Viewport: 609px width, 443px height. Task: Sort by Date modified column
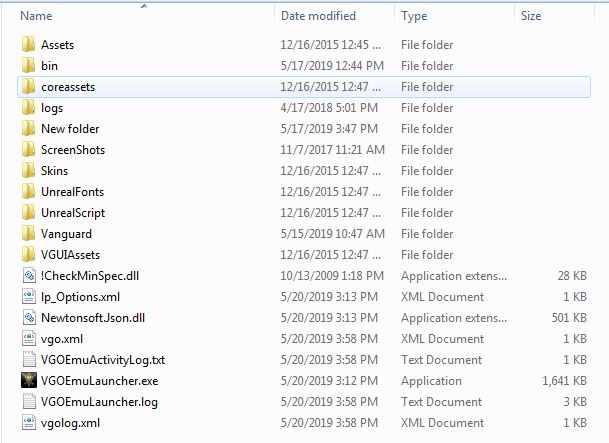tap(318, 16)
